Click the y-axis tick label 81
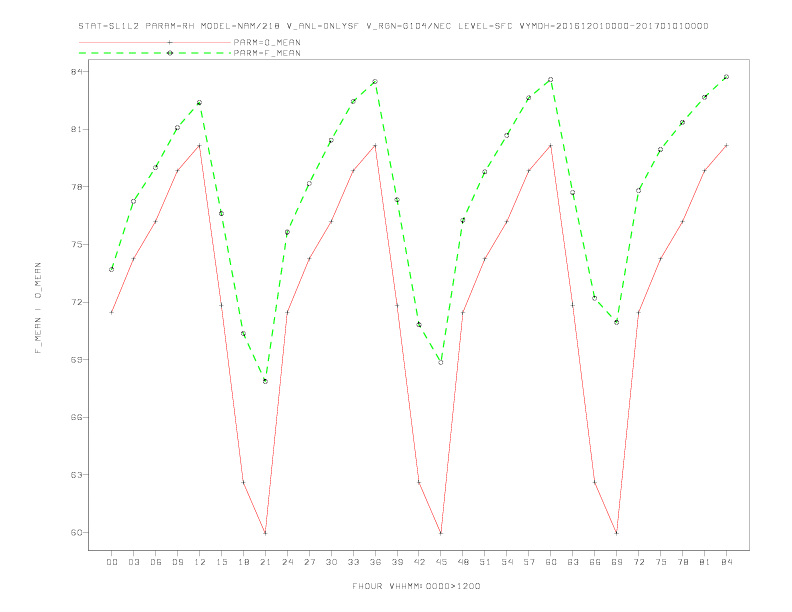Screen dimensions: 792x612 tap(76, 129)
